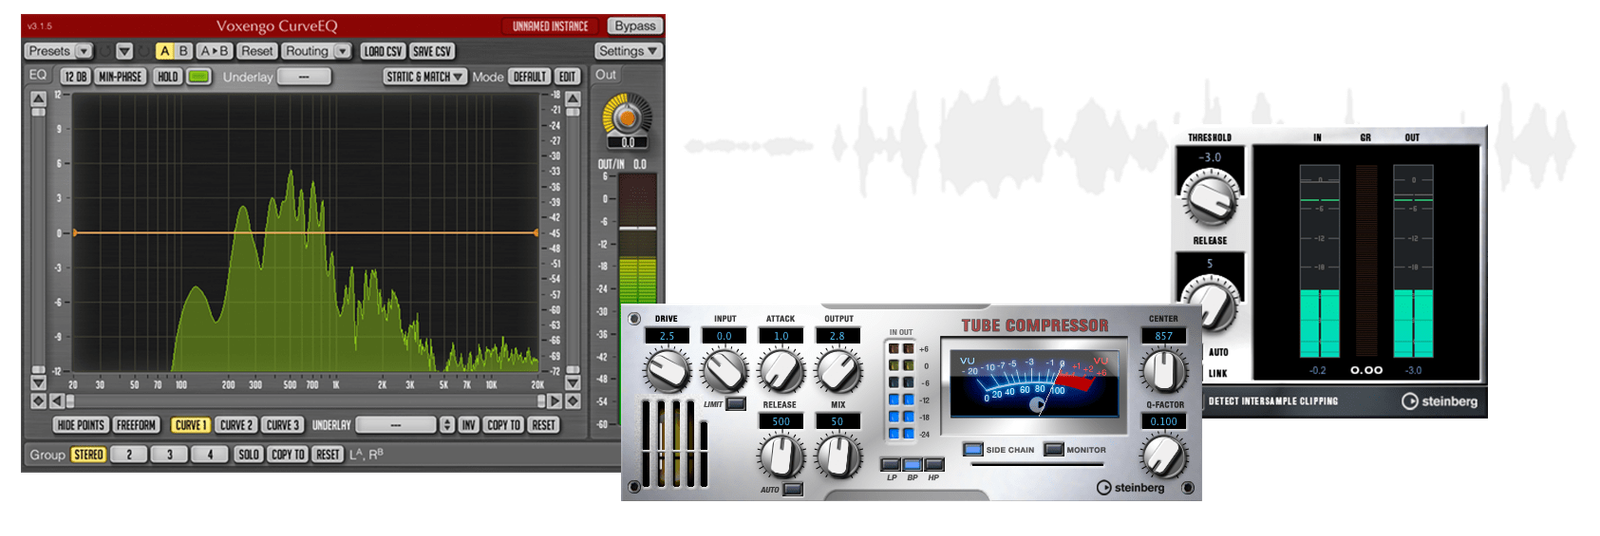Viewport: 1600px width, 536px height.
Task: Click the 12 DB range button
Action: point(76,77)
